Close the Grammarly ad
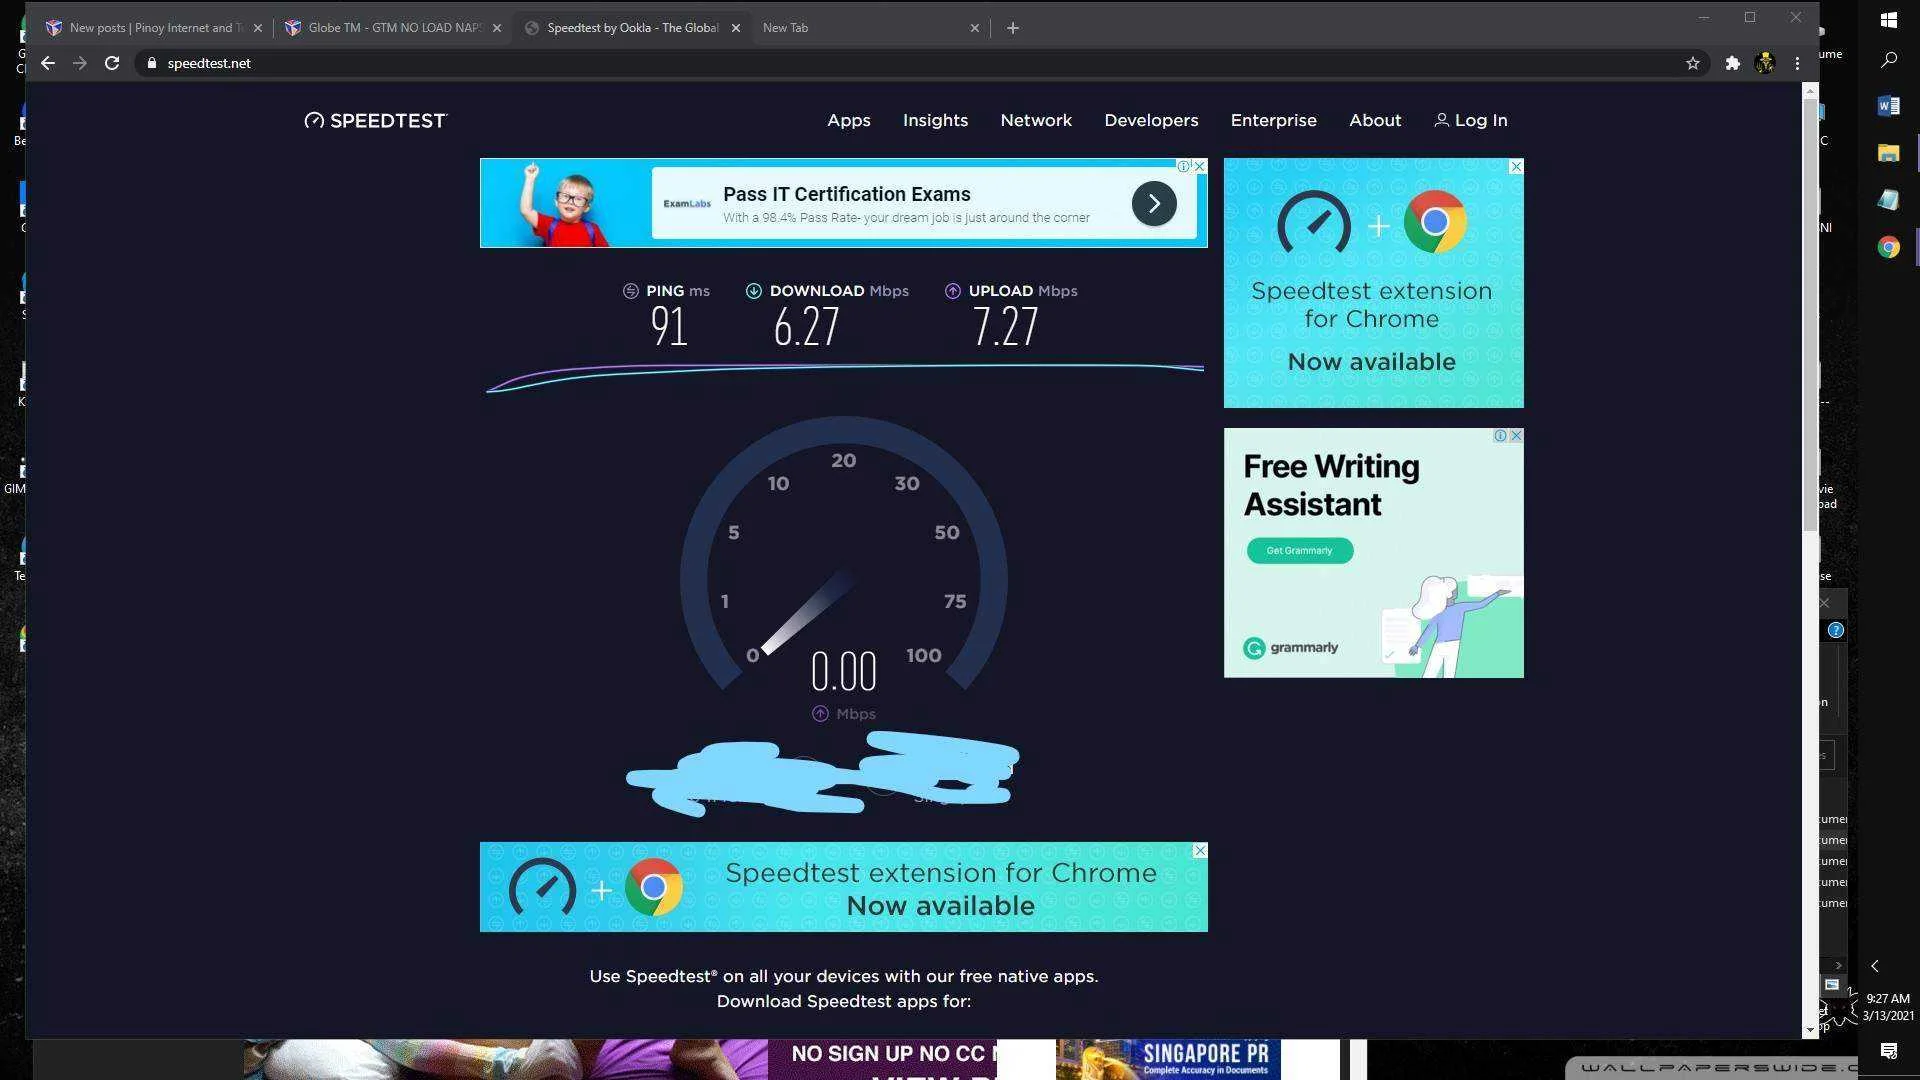The width and height of the screenshot is (1920, 1080). (x=1516, y=436)
